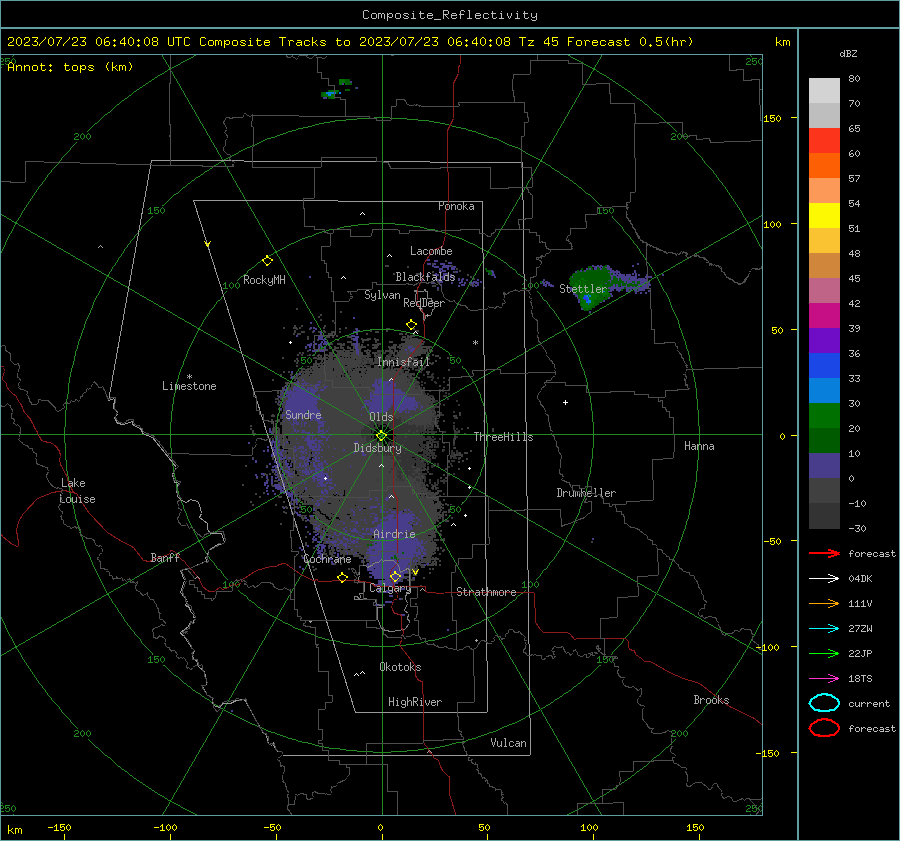The height and width of the screenshot is (841, 900).
Task: Click the RockyMH label
Action: point(264,280)
